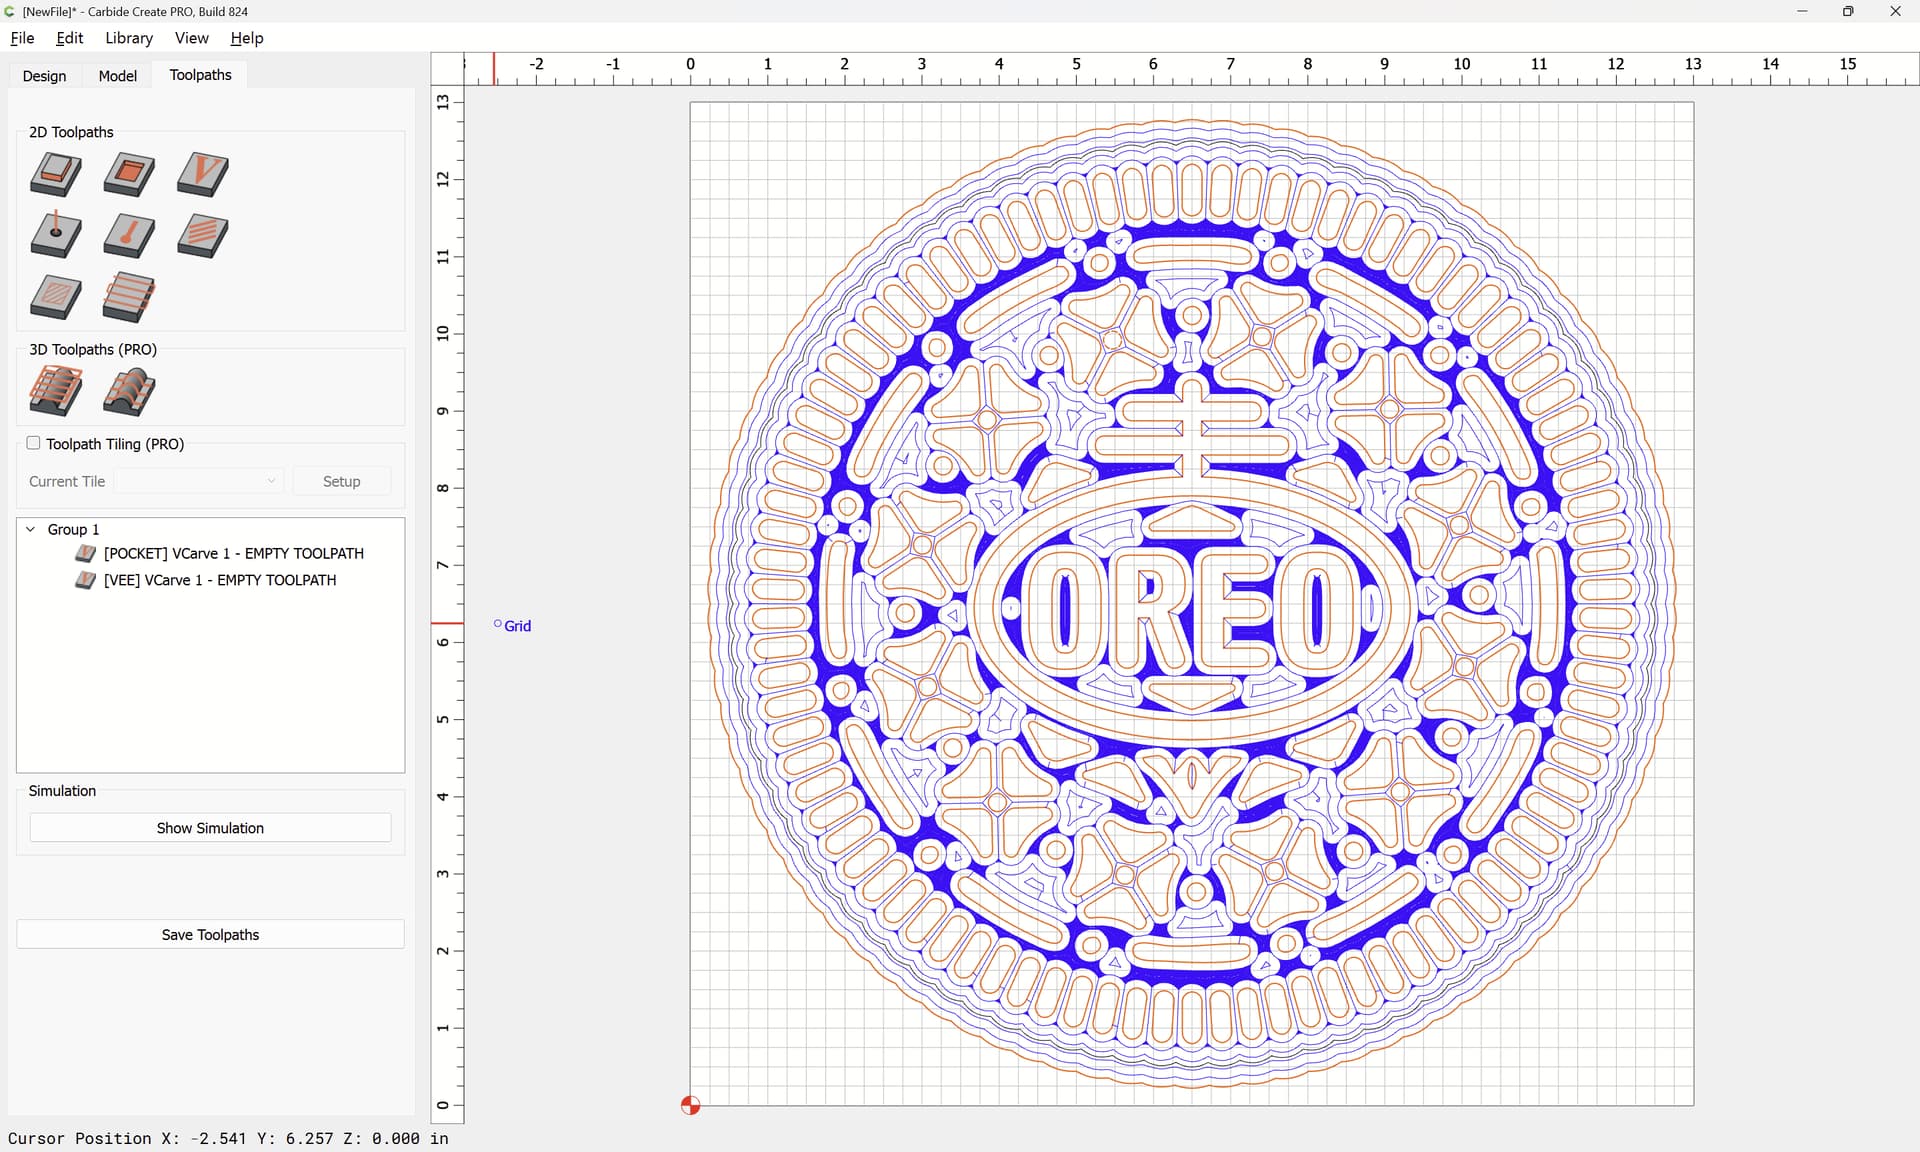The width and height of the screenshot is (1920, 1152).
Task: Select the Face toolpath icon
Action: coord(129,297)
